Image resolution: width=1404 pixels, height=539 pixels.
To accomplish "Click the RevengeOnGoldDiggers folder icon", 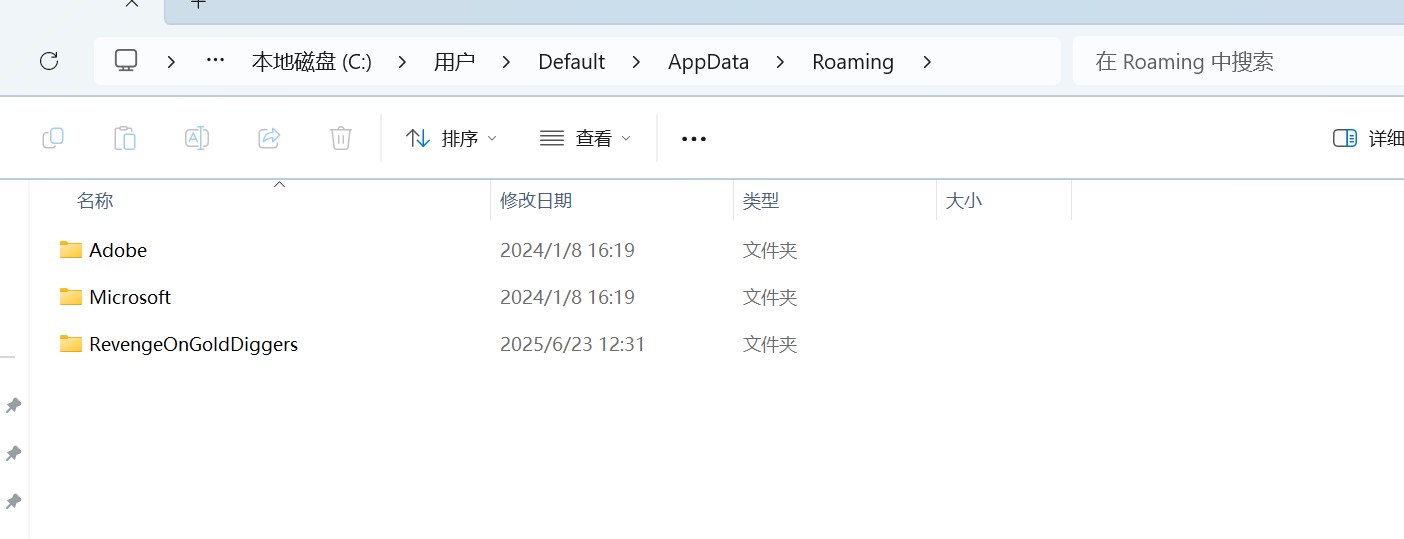I will [70, 344].
